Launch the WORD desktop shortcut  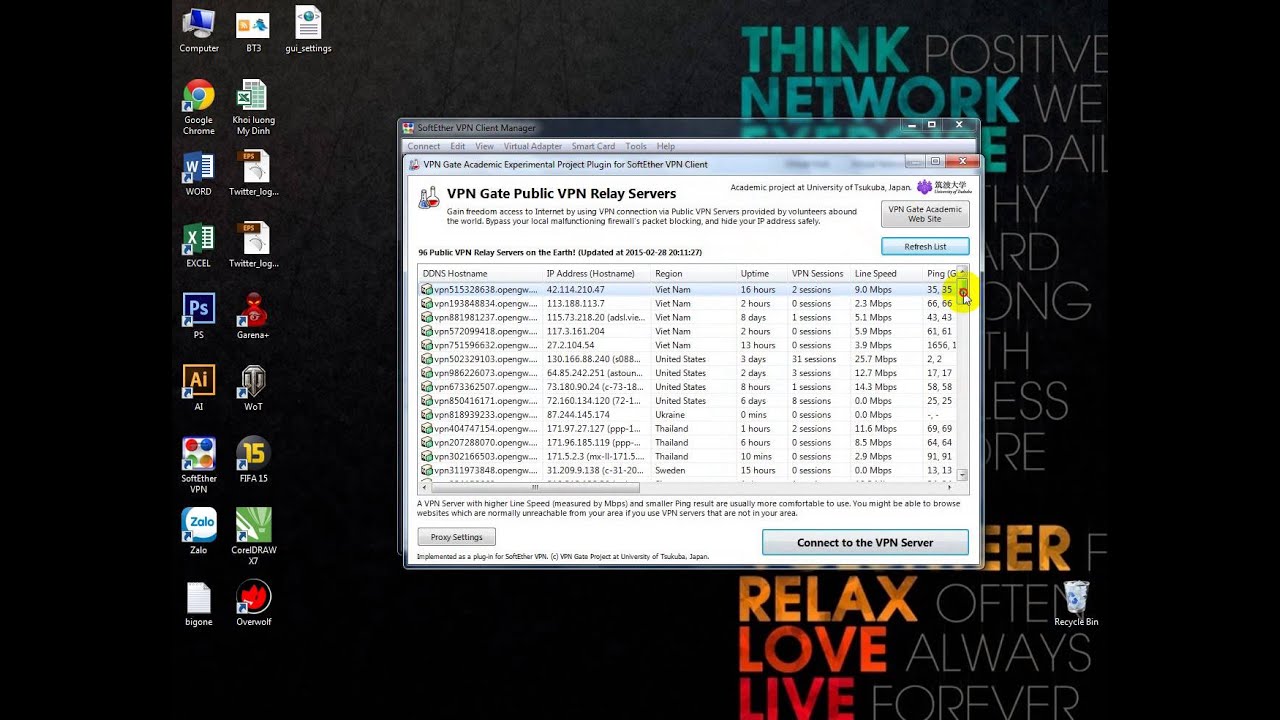(199, 173)
